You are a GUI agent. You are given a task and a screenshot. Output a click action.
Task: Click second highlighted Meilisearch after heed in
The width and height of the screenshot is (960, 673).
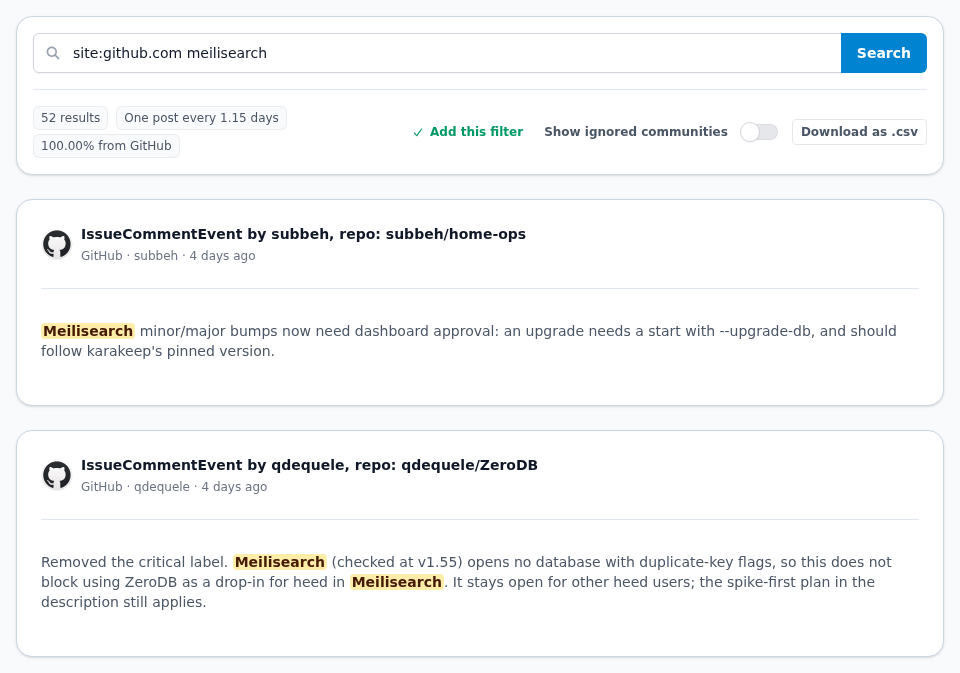click(397, 582)
